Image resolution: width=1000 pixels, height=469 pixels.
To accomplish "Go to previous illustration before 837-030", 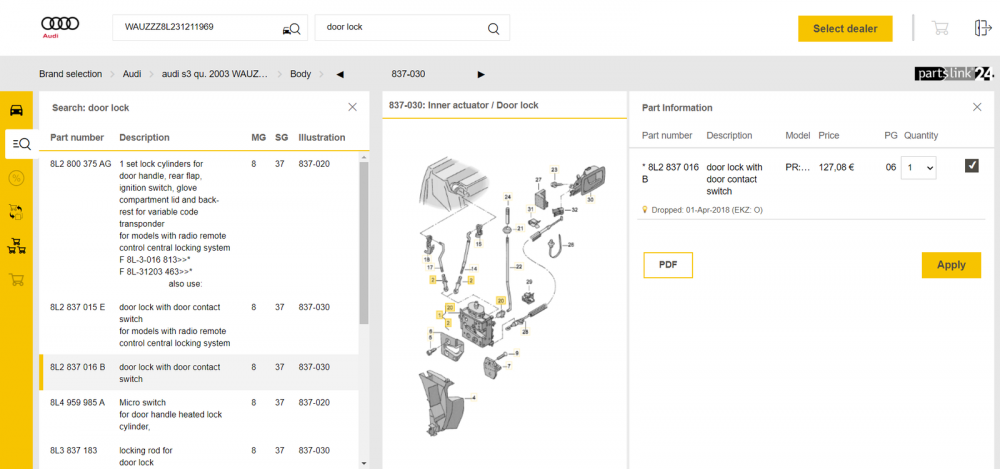I will [x=340, y=74].
